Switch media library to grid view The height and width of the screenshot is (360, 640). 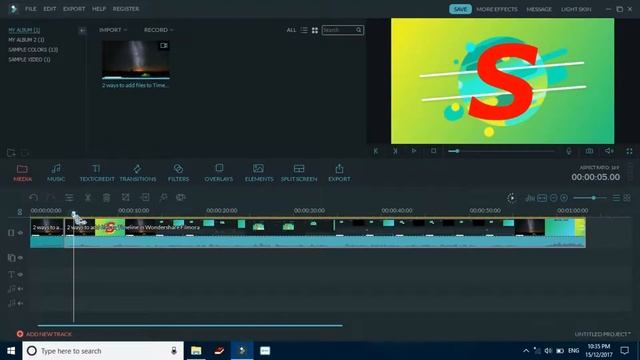coord(315,30)
